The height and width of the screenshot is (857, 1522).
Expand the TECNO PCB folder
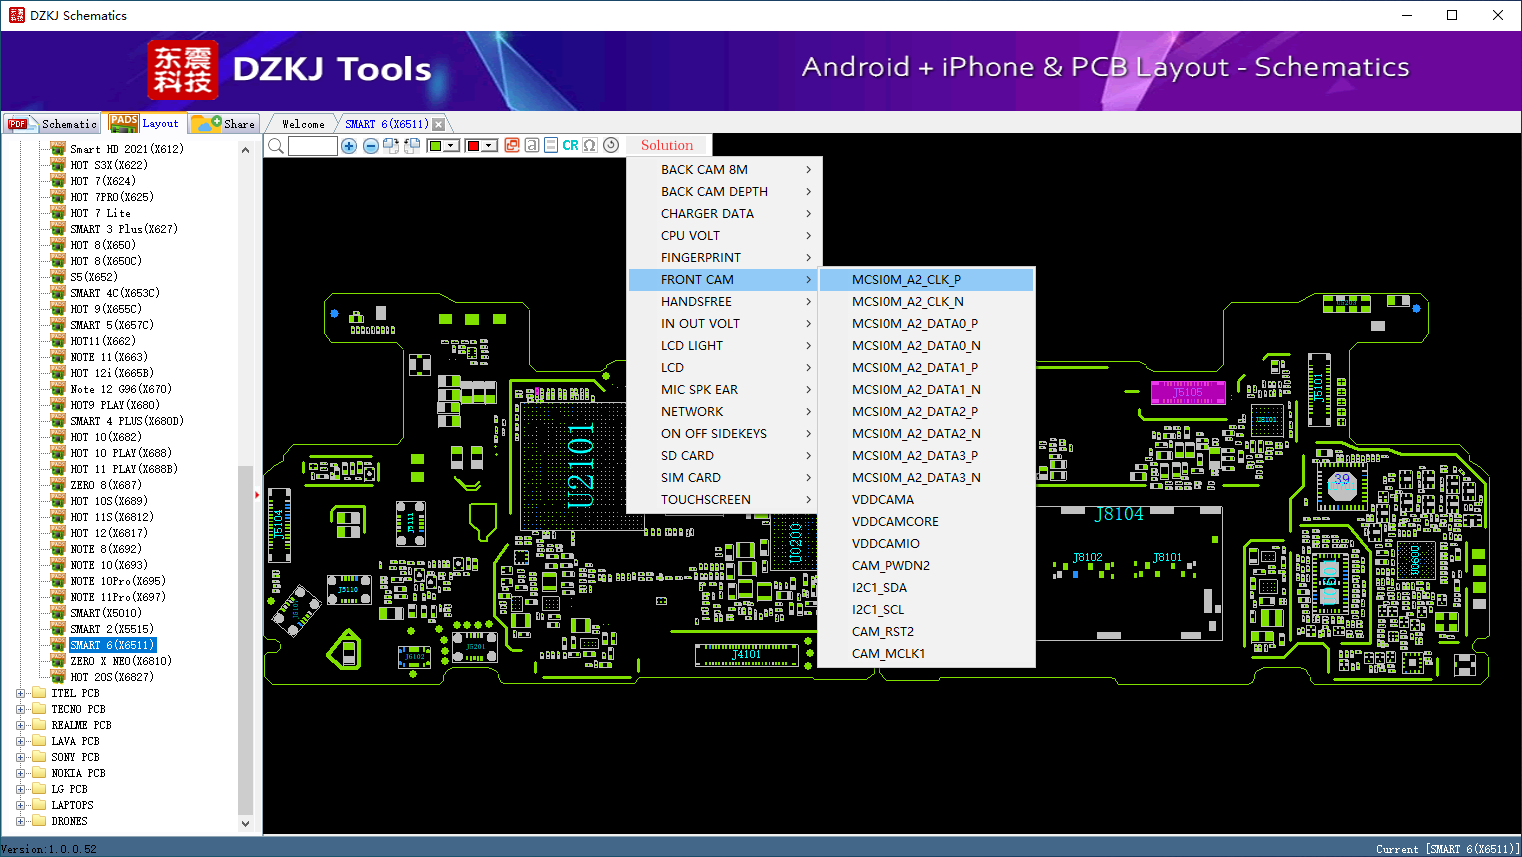tap(21, 709)
